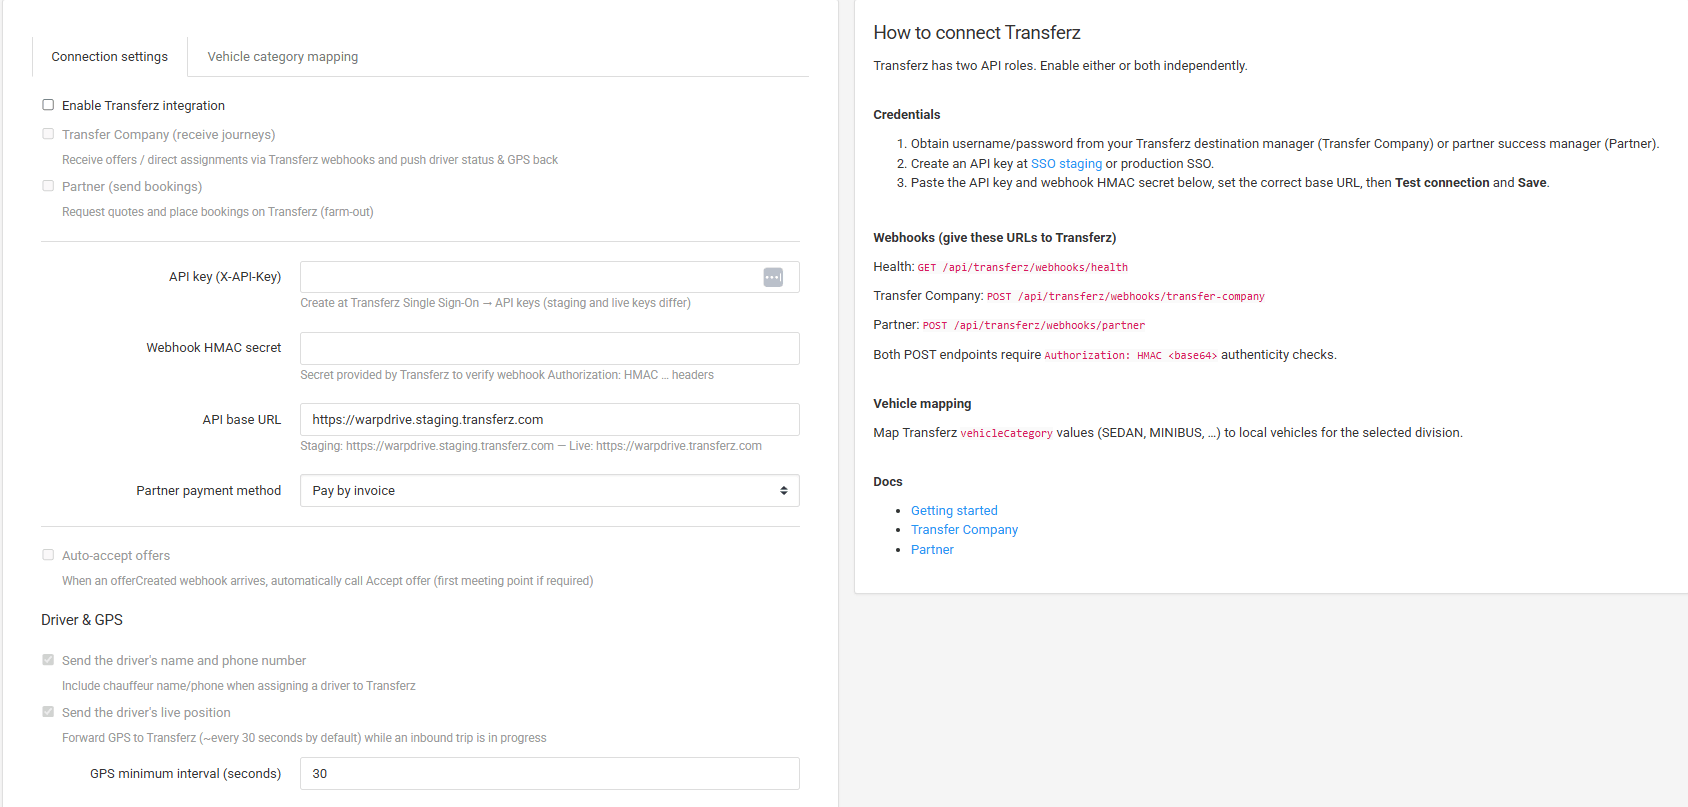Tick the Partner (send bookings) checkbox
The image size is (1688, 807).
[x=48, y=186]
